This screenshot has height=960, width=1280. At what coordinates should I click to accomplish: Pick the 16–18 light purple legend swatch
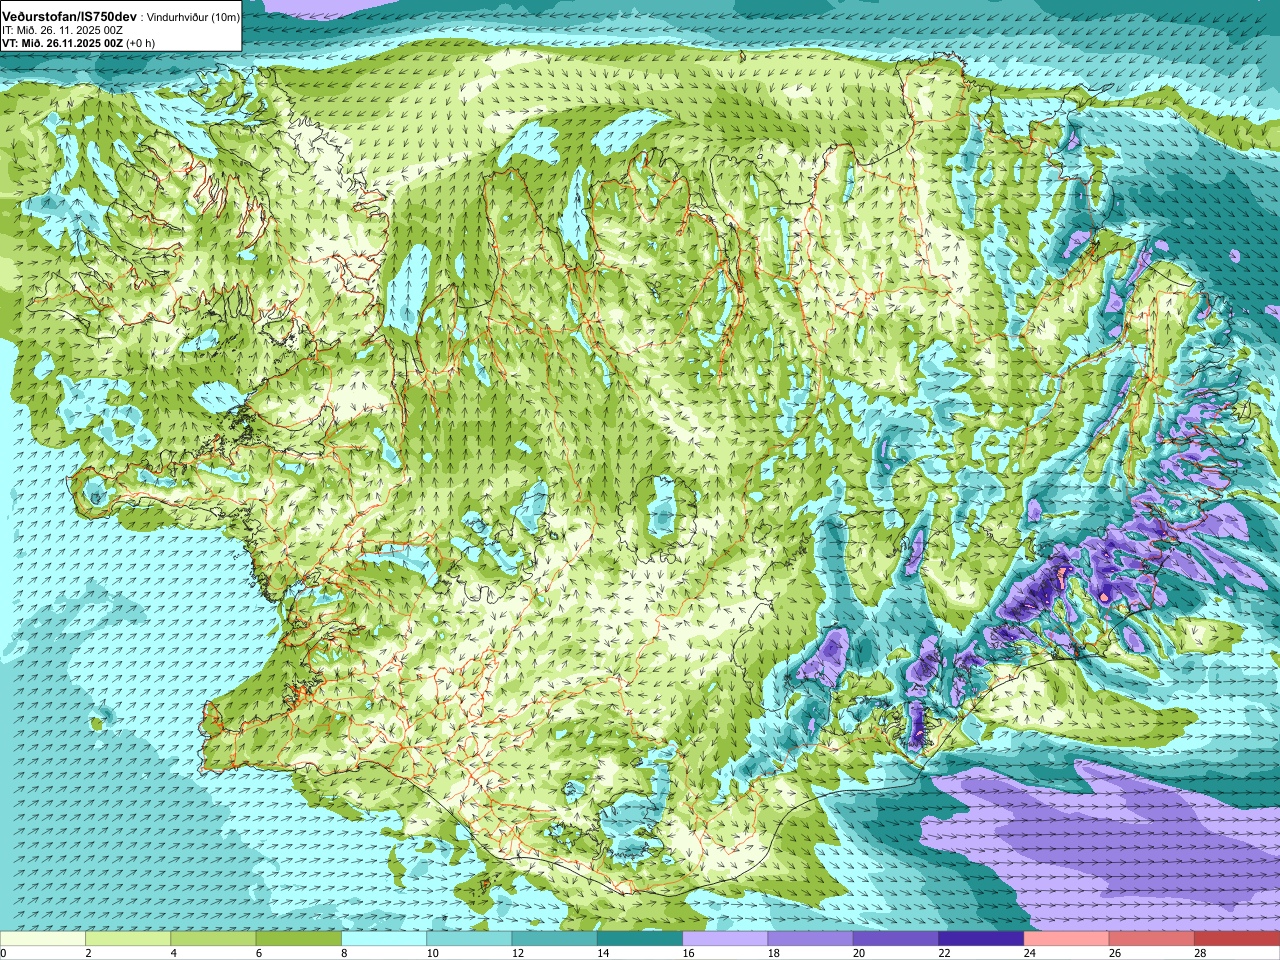point(725,939)
